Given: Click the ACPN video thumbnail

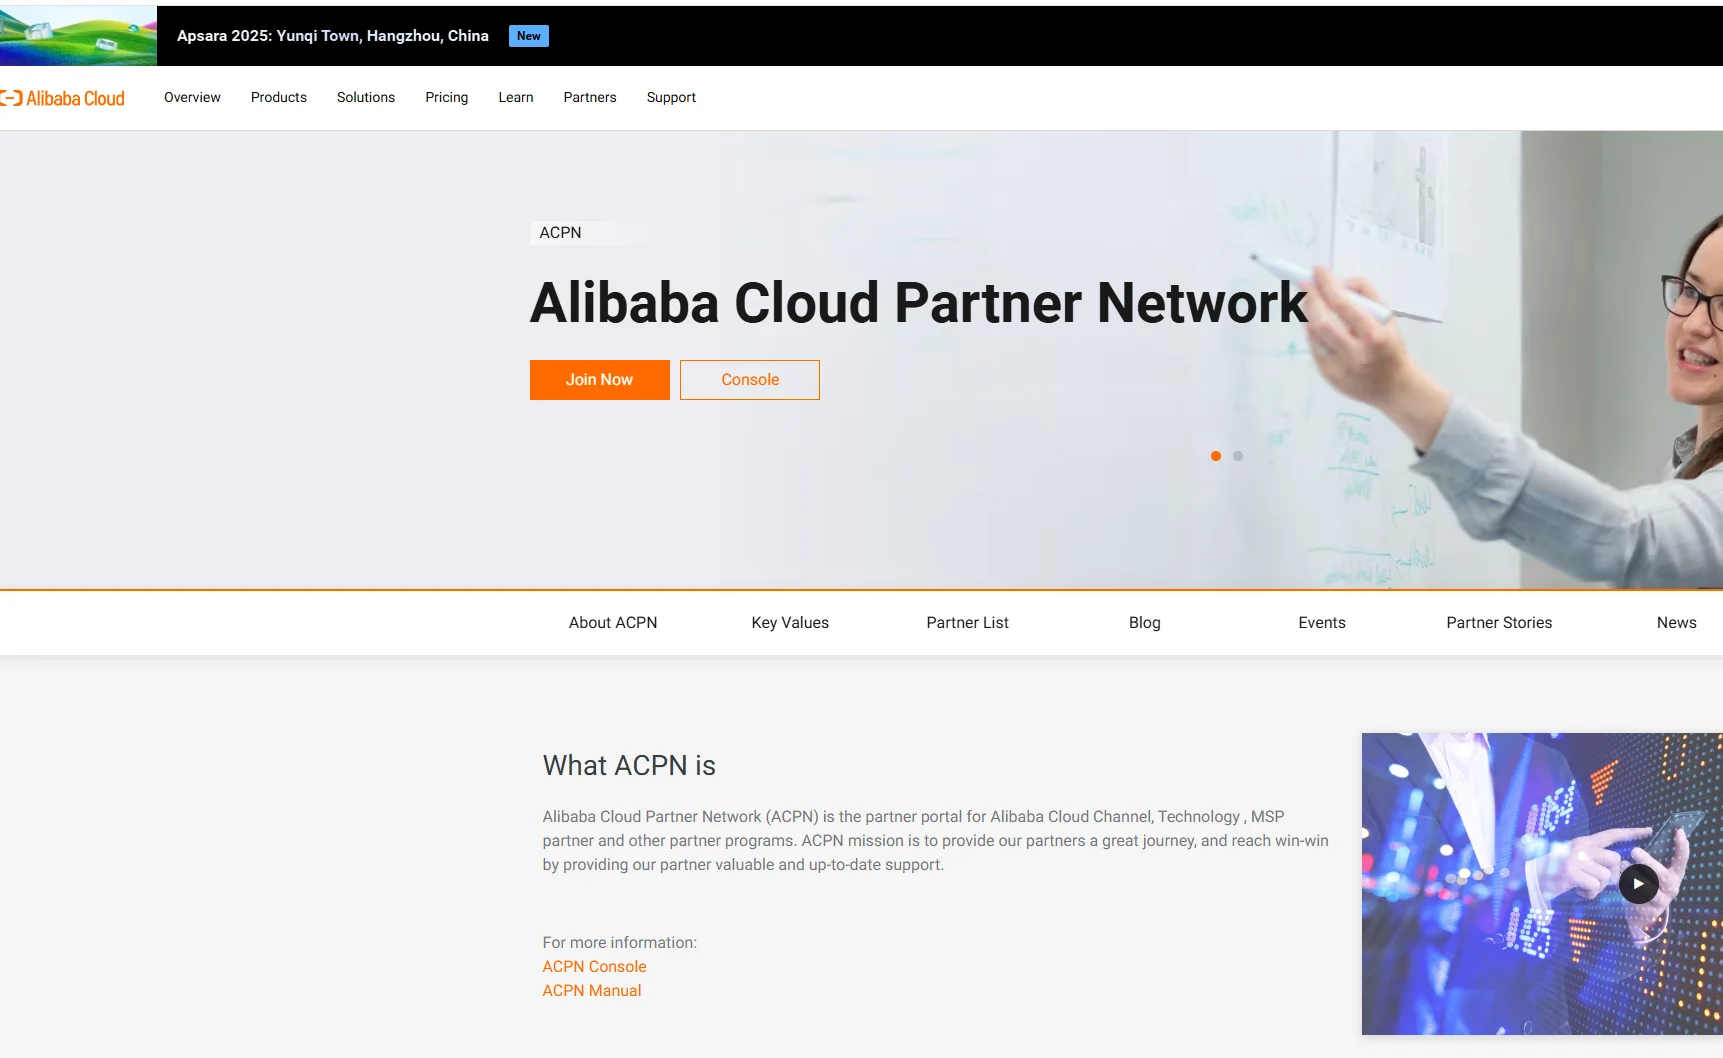Looking at the screenshot, I should tap(1542, 884).
